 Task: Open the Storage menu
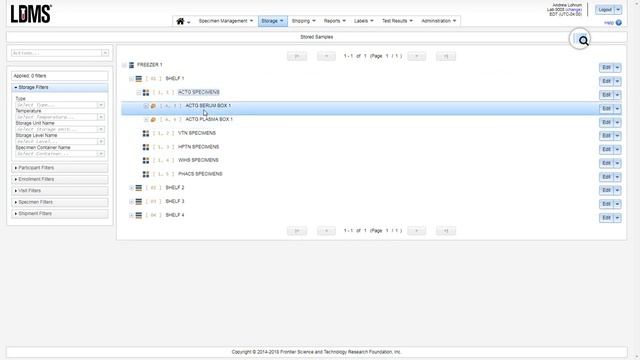[273, 21]
